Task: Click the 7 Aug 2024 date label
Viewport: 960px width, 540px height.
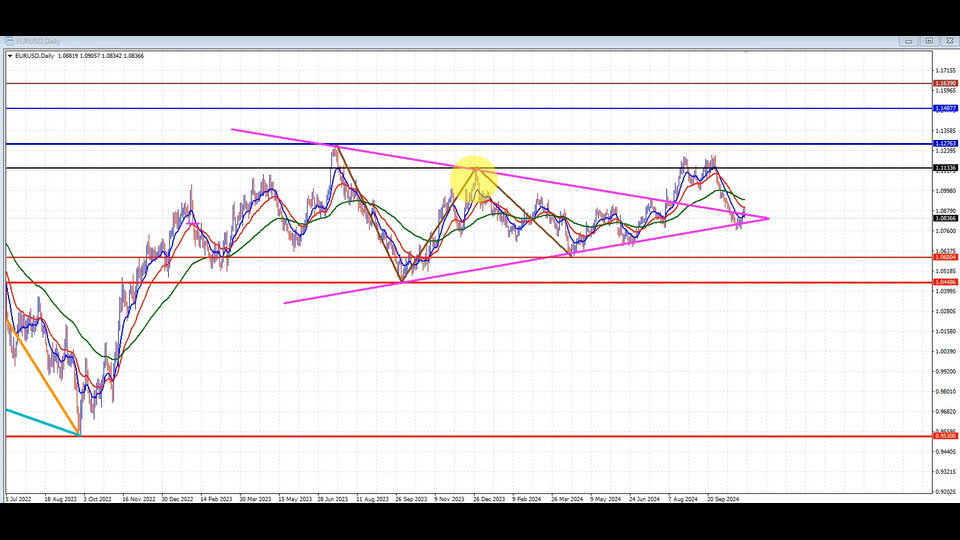Action: 683,499
